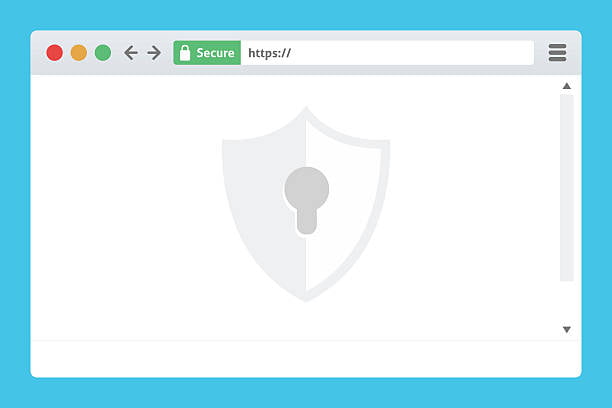Close window with the red button
The width and height of the screenshot is (612, 408).
(55, 53)
